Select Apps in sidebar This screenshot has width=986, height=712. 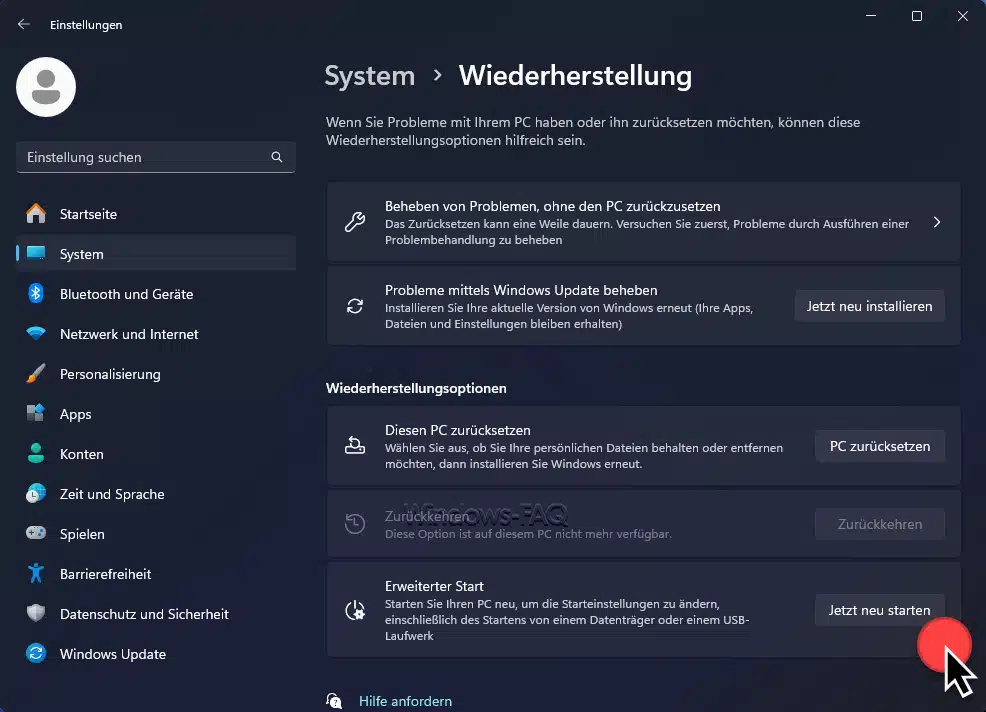pyautogui.click(x=156, y=414)
